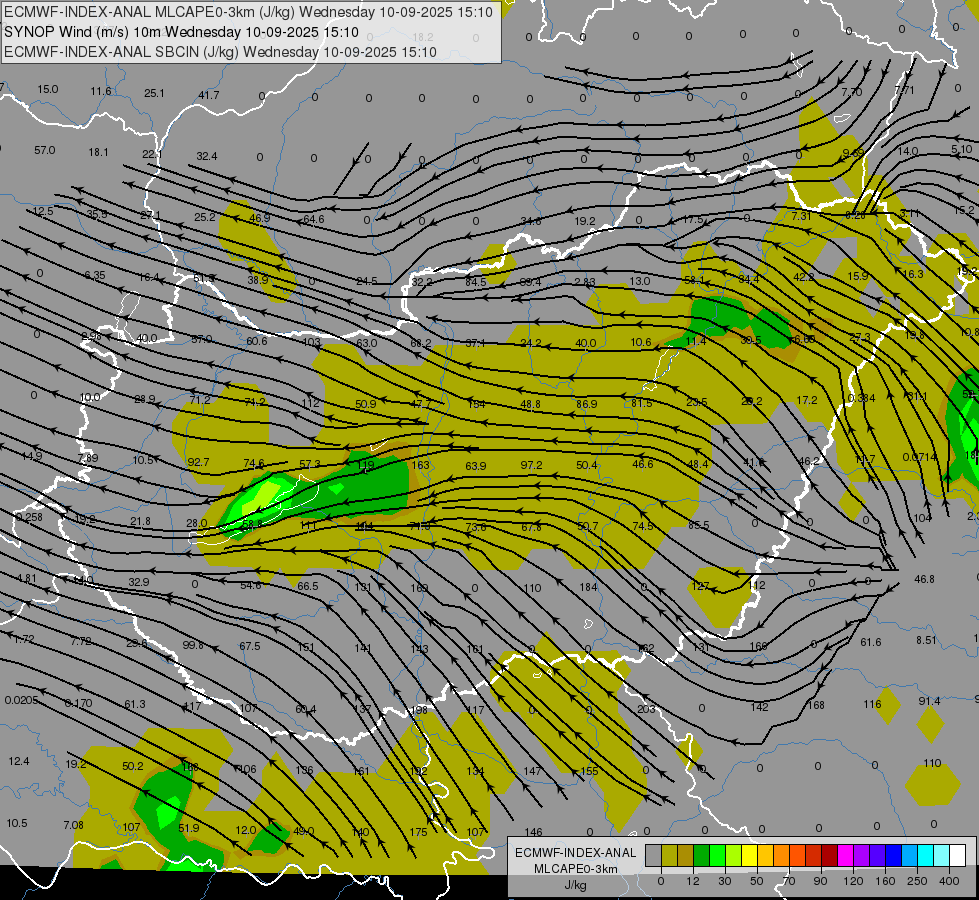Click the map value 142
The height and width of the screenshot is (900, 979).
pyautogui.click(x=759, y=707)
